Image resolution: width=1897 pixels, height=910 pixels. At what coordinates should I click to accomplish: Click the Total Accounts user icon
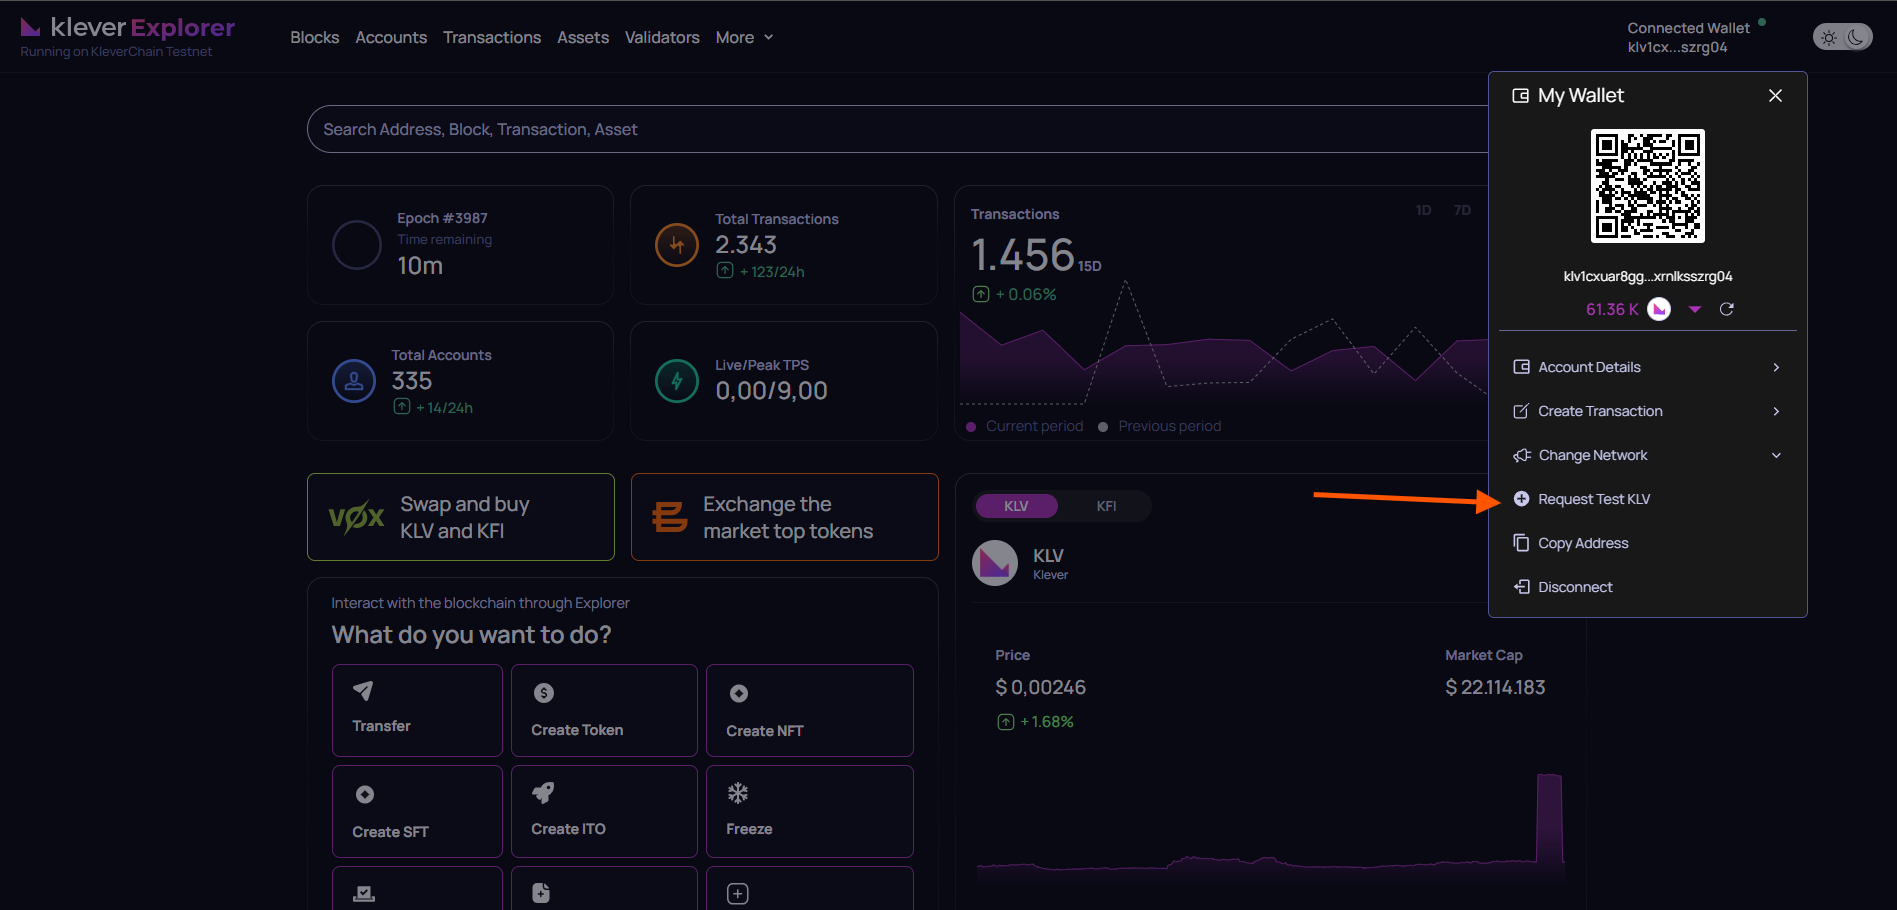(354, 381)
